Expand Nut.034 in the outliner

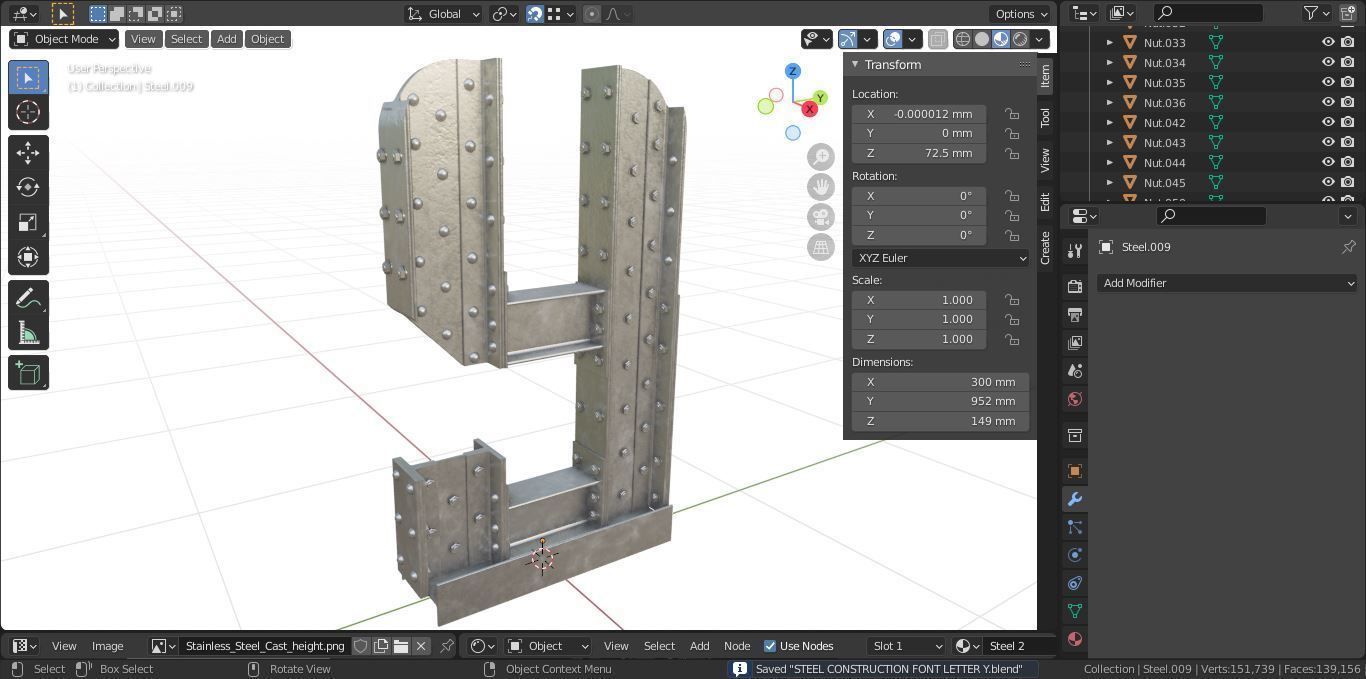click(x=1109, y=62)
